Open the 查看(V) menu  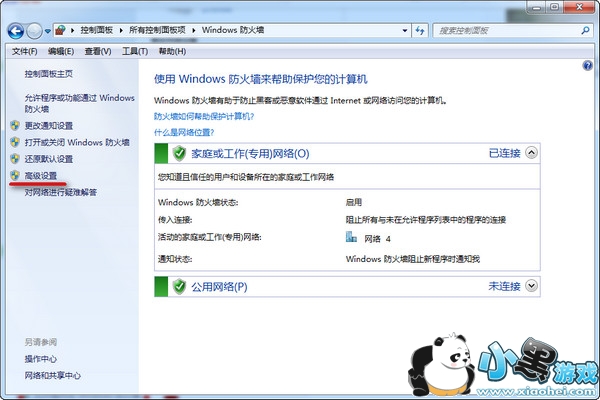[x=98, y=51]
